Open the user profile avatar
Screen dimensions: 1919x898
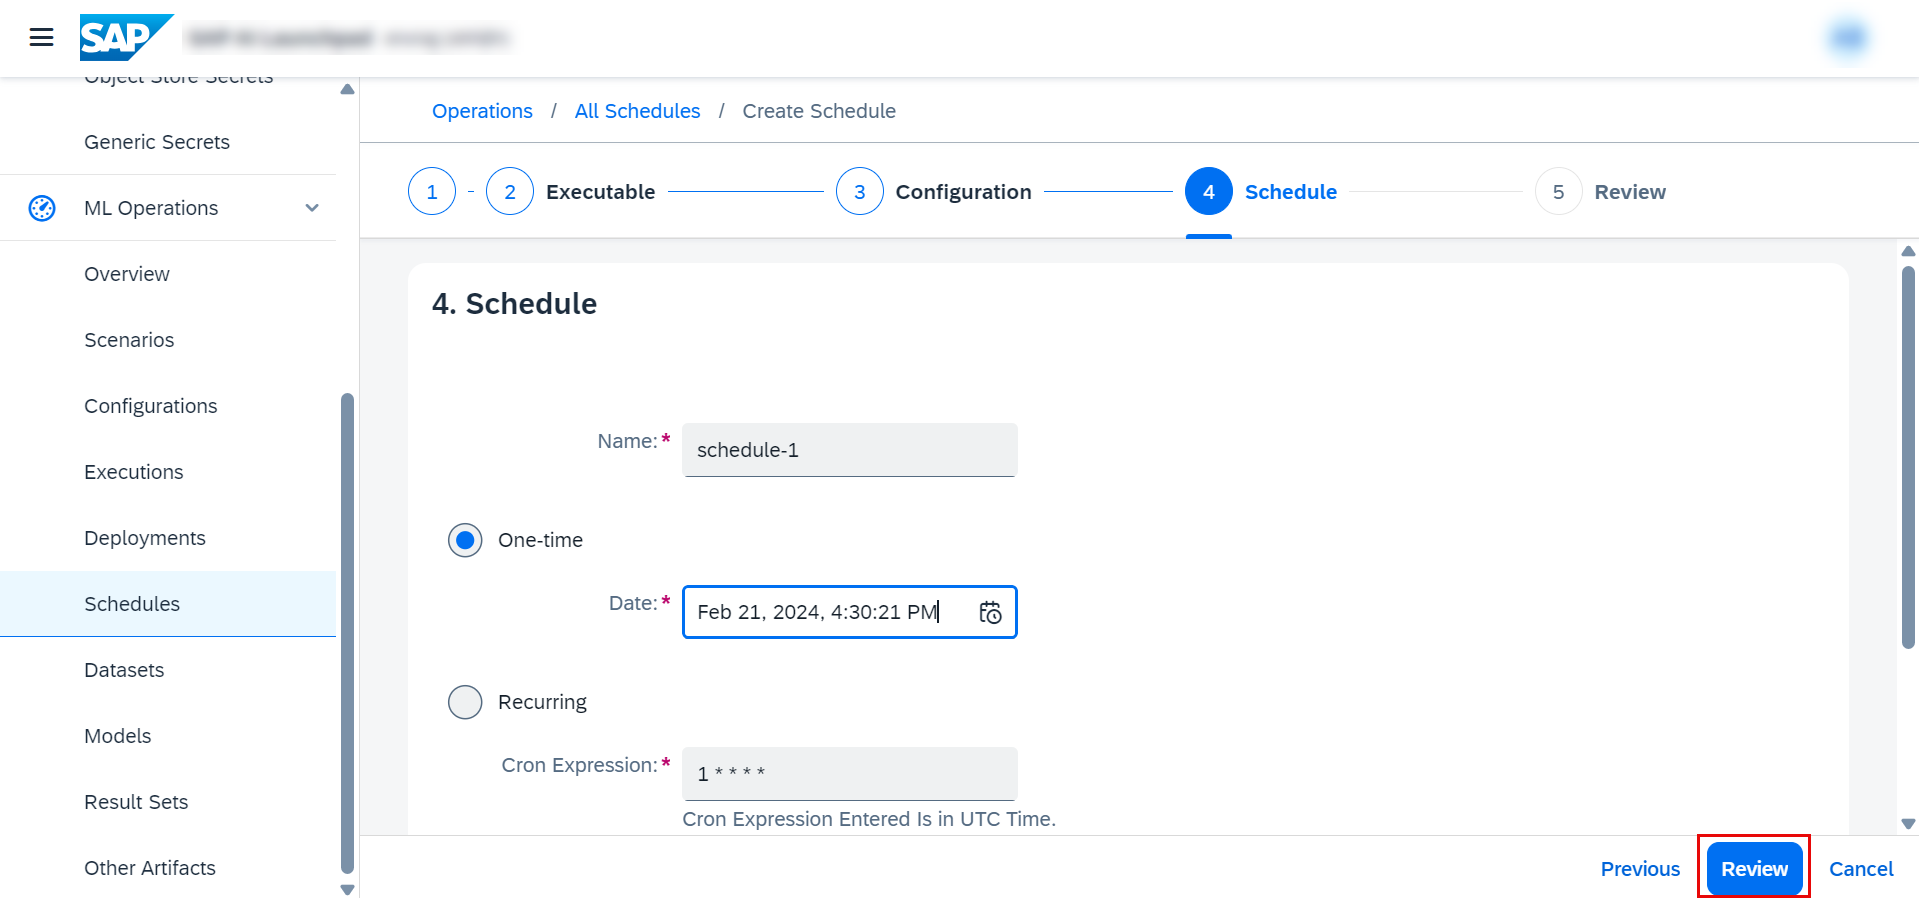(1848, 38)
